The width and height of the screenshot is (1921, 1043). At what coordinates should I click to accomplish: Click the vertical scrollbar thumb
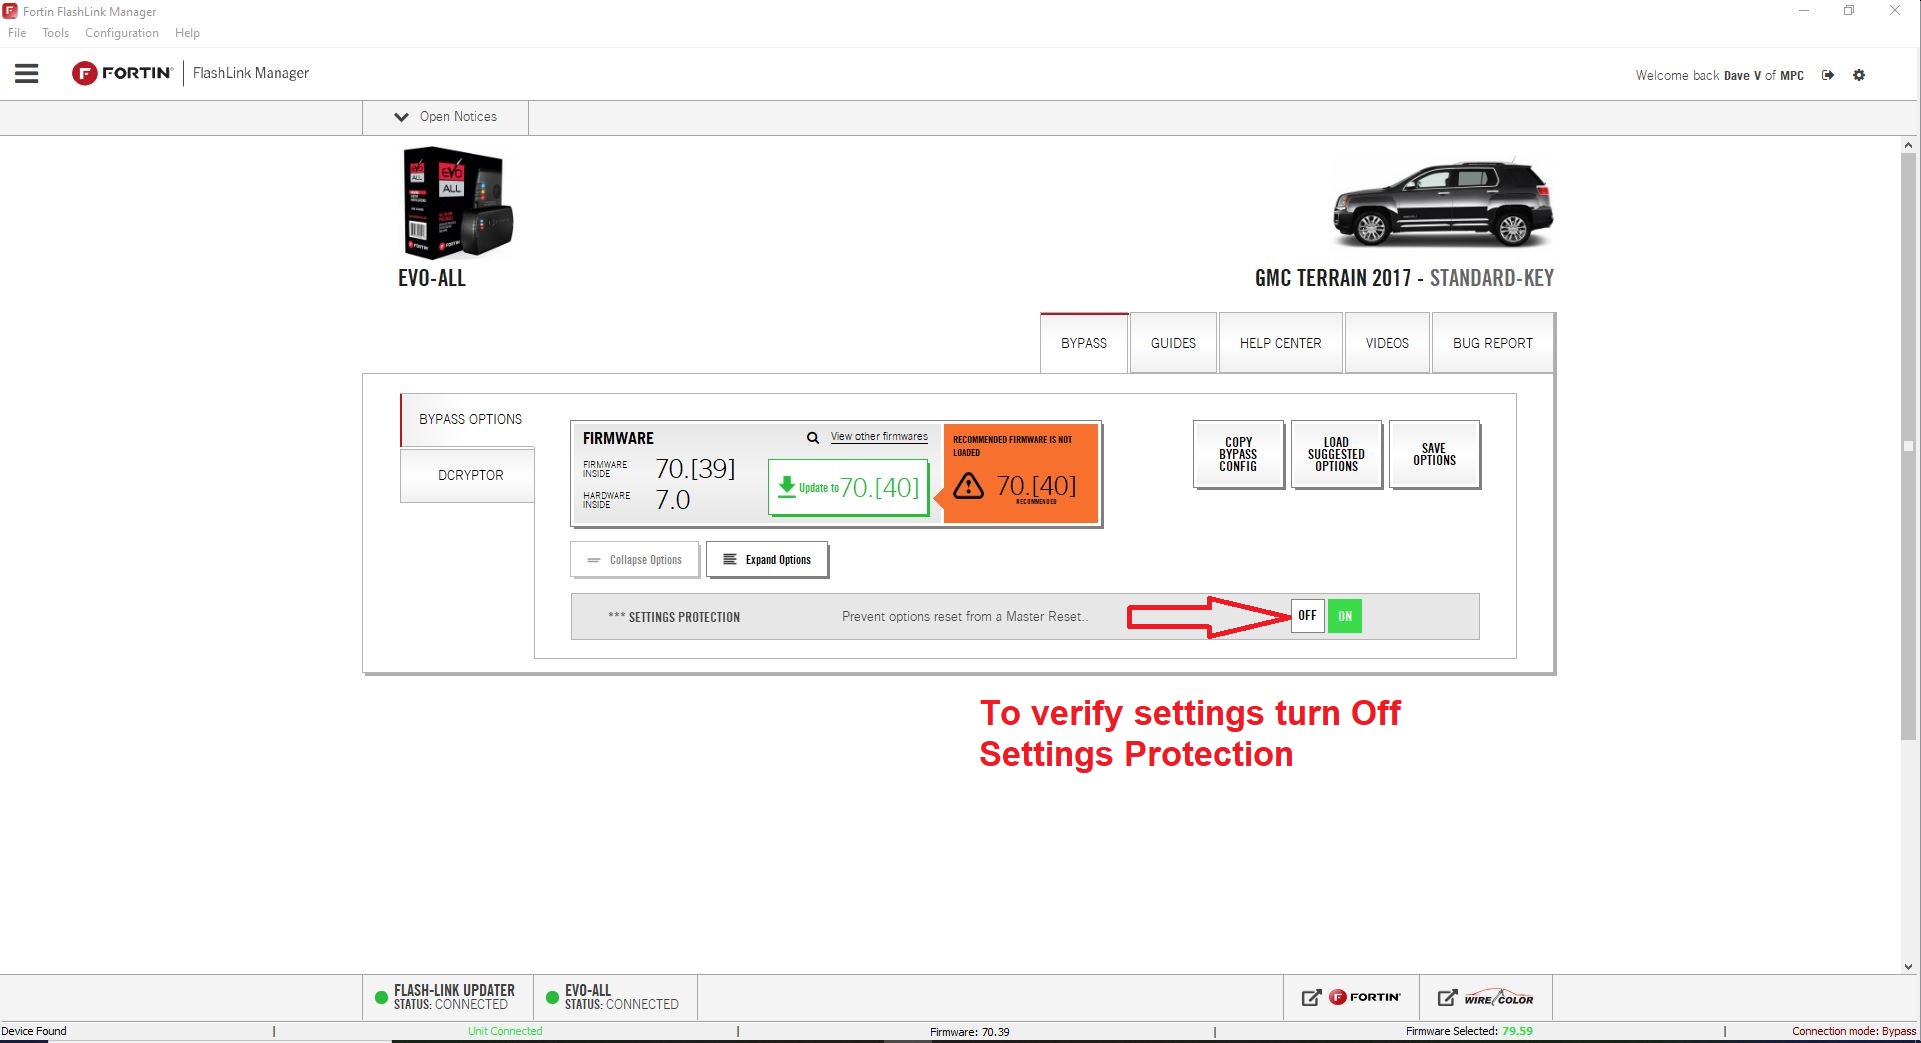tap(1908, 447)
